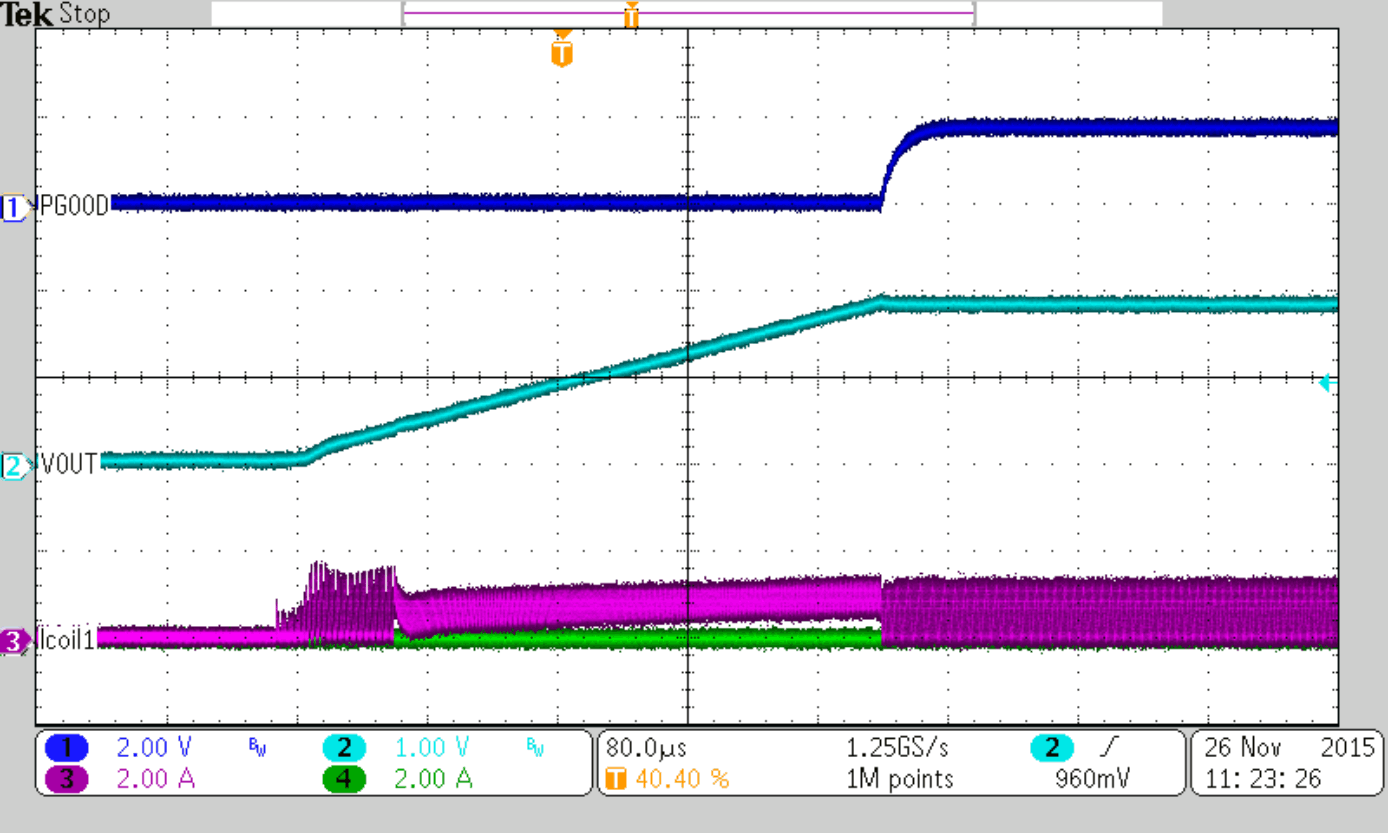Image resolution: width=1388 pixels, height=833 pixels.
Task: Click the channel 3 Icoil1 ground marker
Action: coord(17,641)
